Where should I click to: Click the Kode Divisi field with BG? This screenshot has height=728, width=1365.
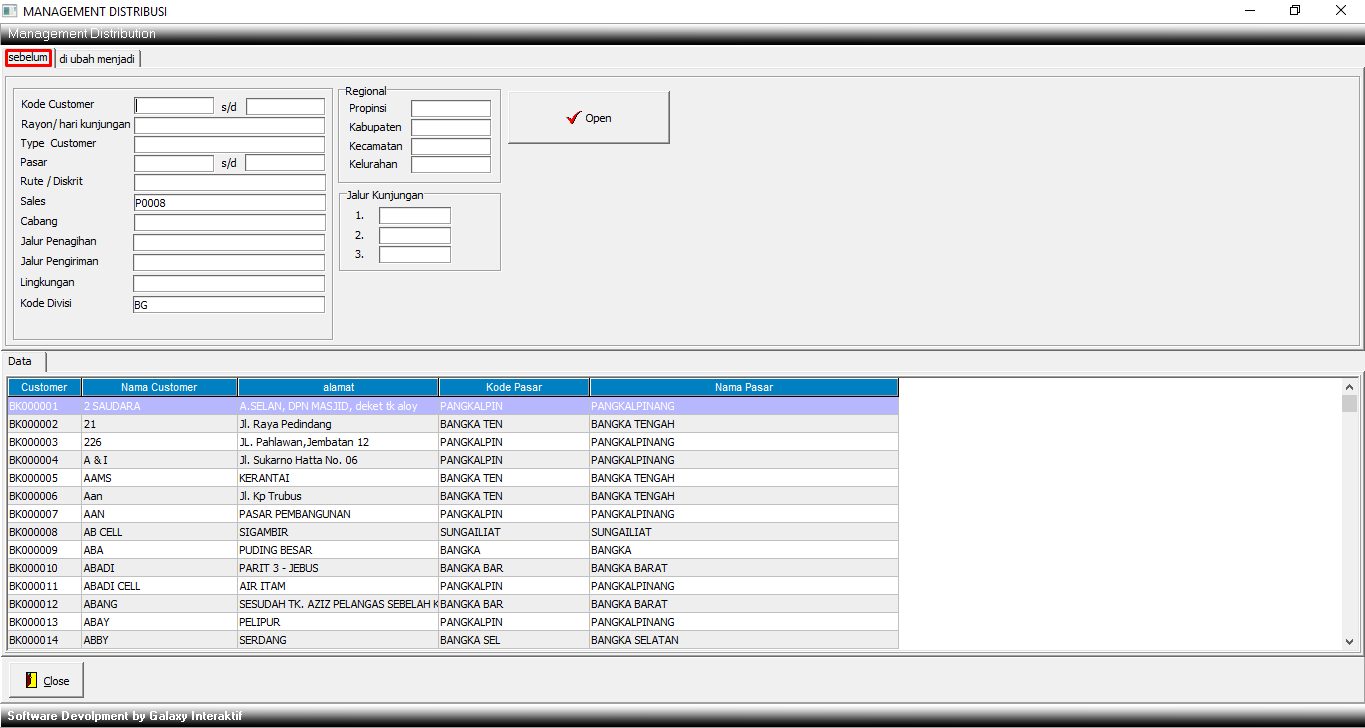(x=229, y=305)
